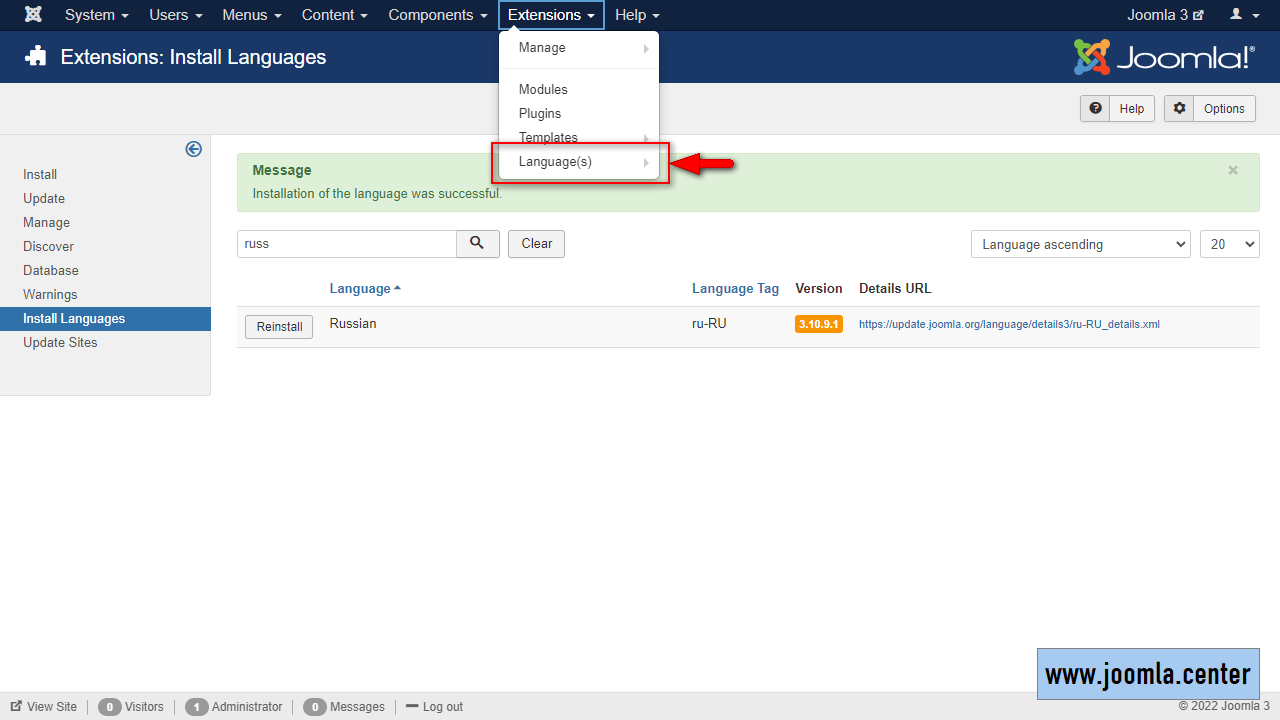This screenshot has width=1280, height=720.
Task: Open the Language ascending sort dropdown
Action: click(x=1080, y=244)
